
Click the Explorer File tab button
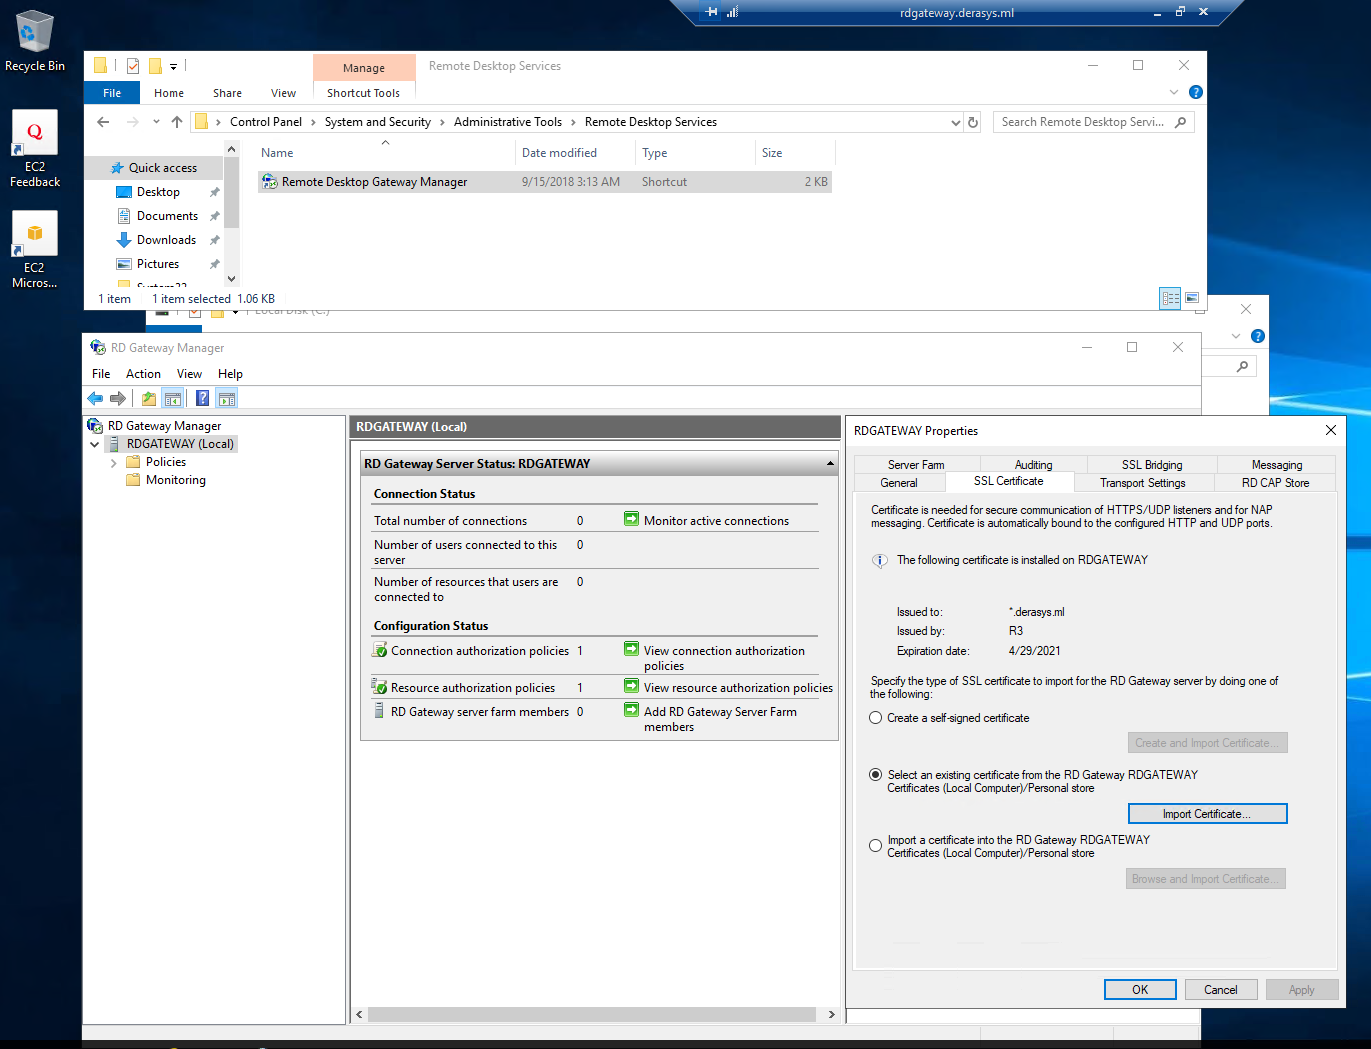tap(112, 93)
